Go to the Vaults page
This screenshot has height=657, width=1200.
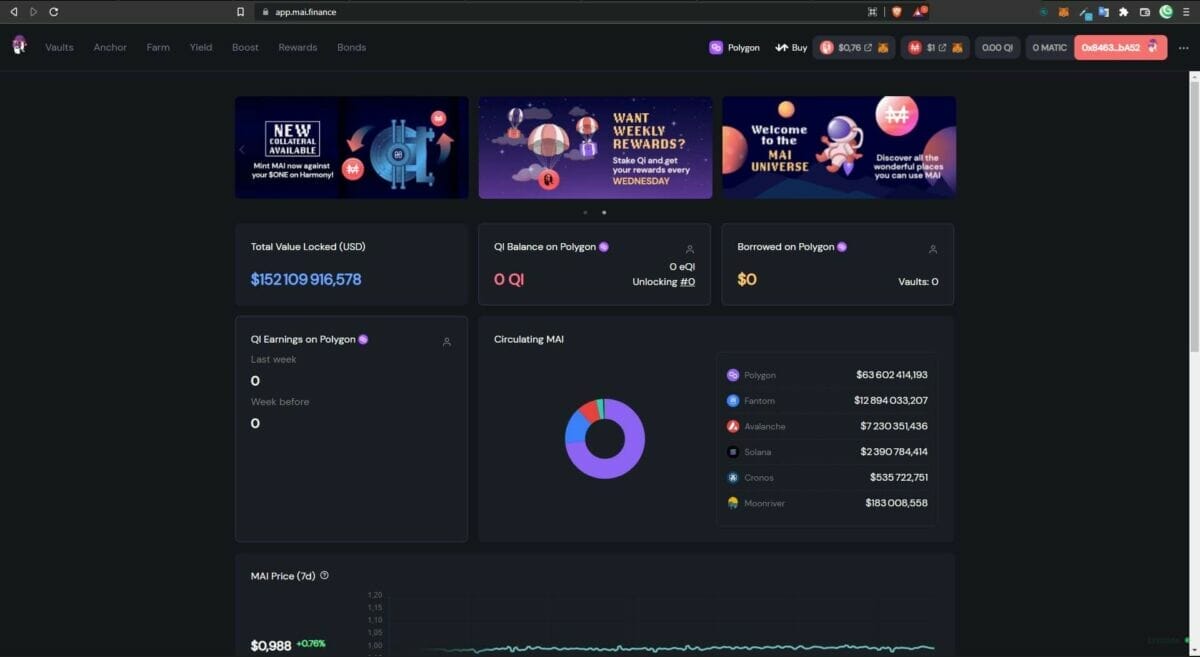click(x=59, y=48)
